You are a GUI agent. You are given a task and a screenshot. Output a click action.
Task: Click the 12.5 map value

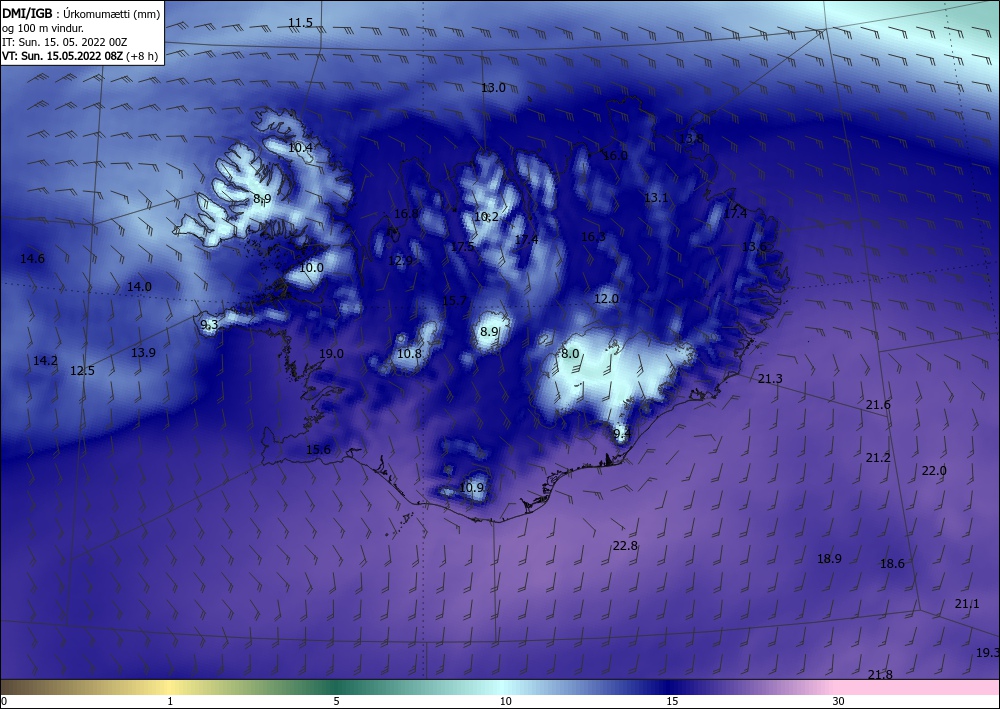point(82,370)
